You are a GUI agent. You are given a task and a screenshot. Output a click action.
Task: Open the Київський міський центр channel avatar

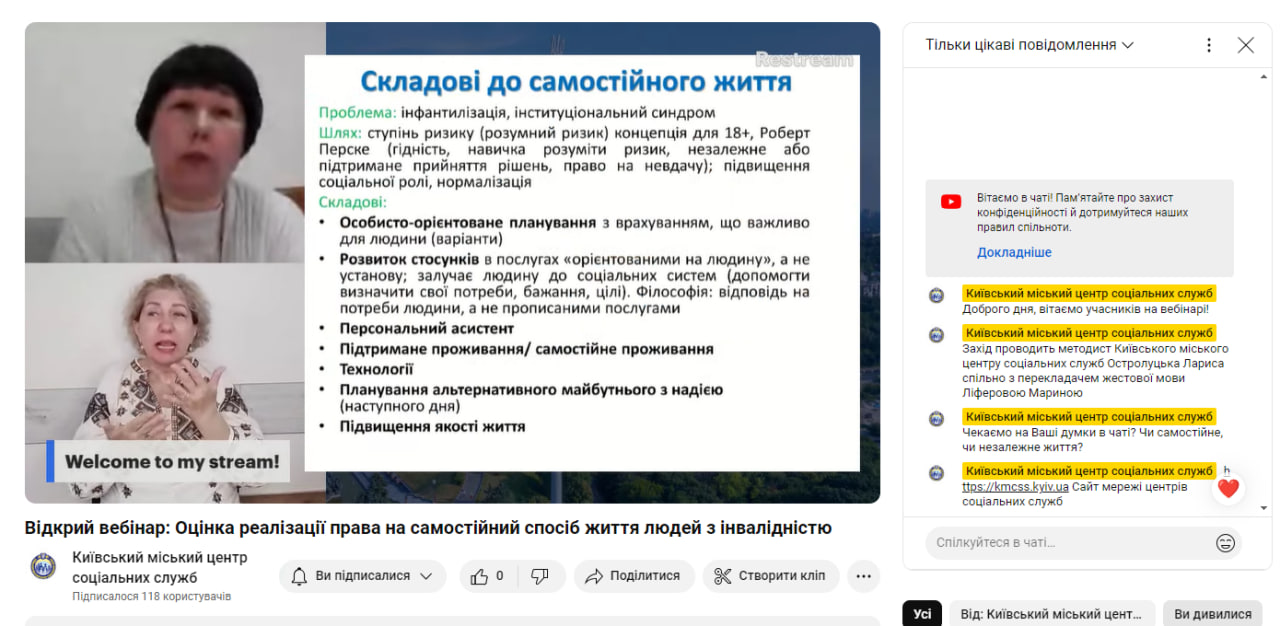(x=43, y=567)
